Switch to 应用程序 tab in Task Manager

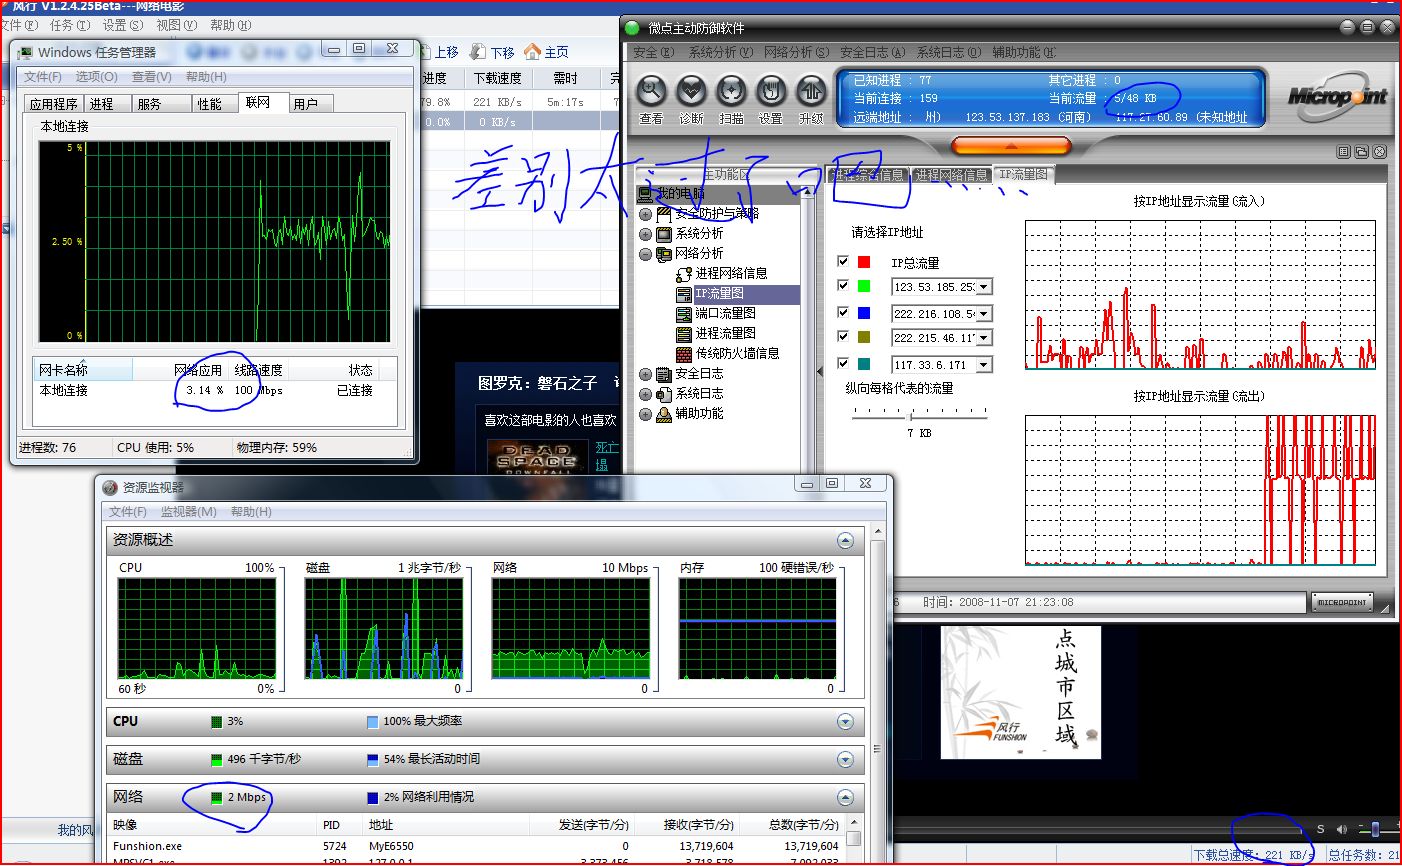coord(54,103)
